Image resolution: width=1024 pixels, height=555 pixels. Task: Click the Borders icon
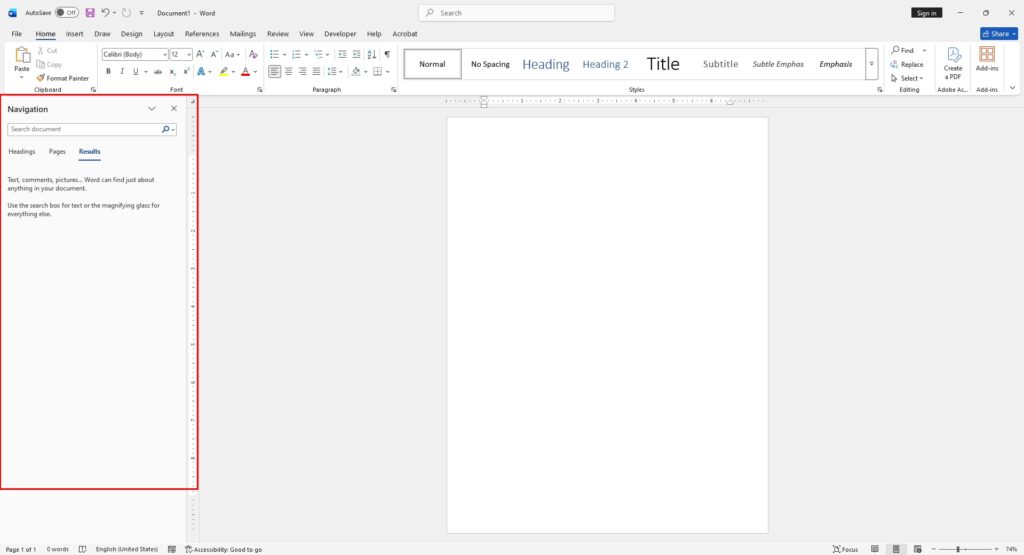(x=377, y=72)
